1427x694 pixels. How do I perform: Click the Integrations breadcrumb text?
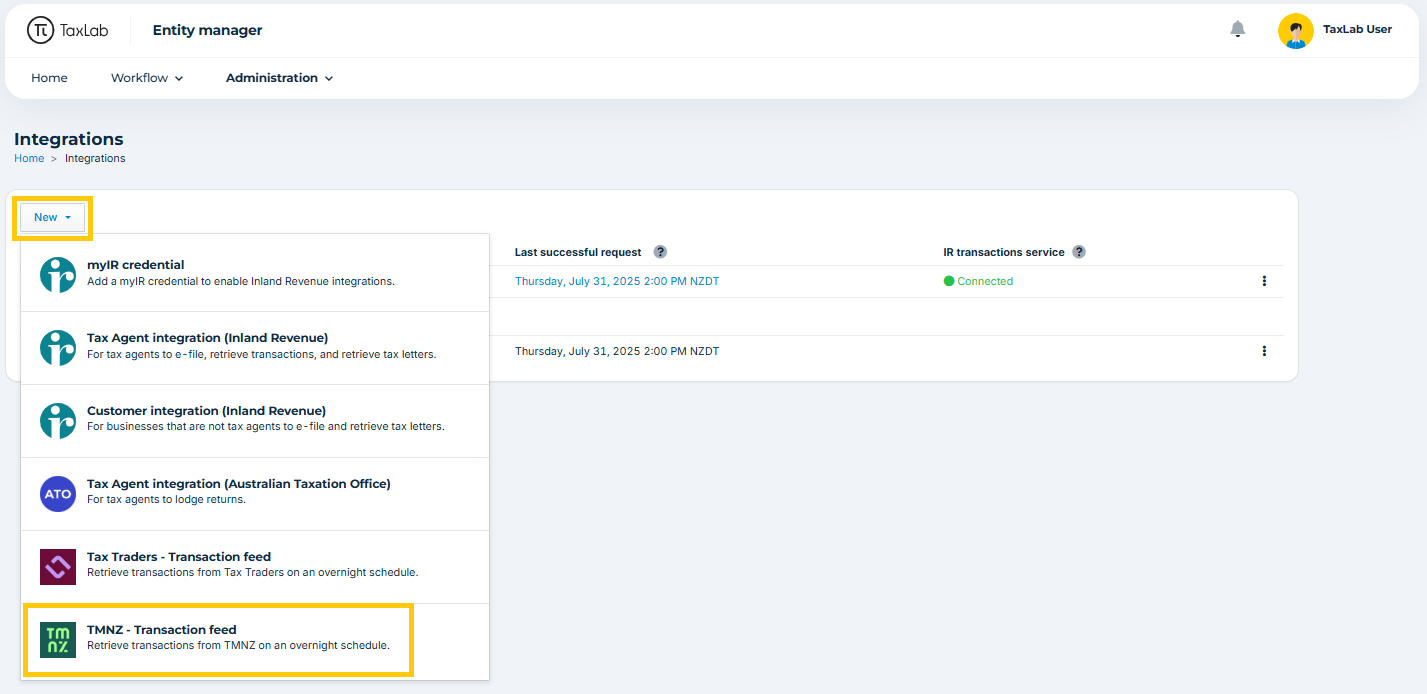(x=95, y=158)
